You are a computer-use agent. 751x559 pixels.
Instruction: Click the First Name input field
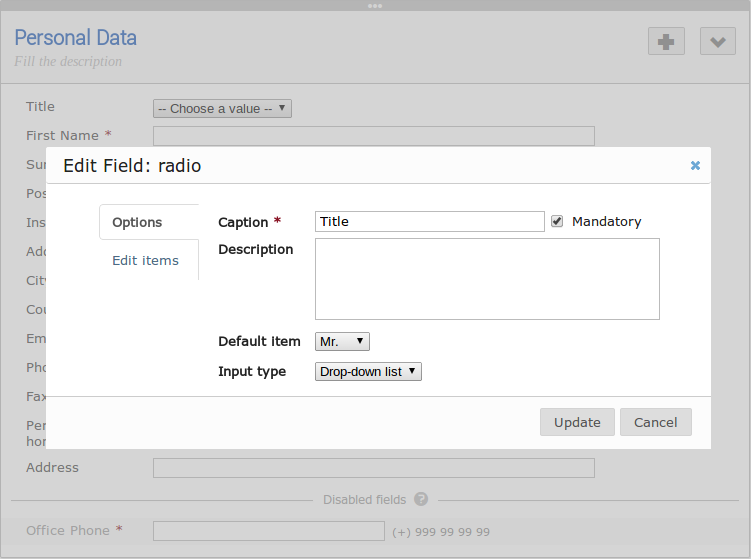click(x=374, y=136)
